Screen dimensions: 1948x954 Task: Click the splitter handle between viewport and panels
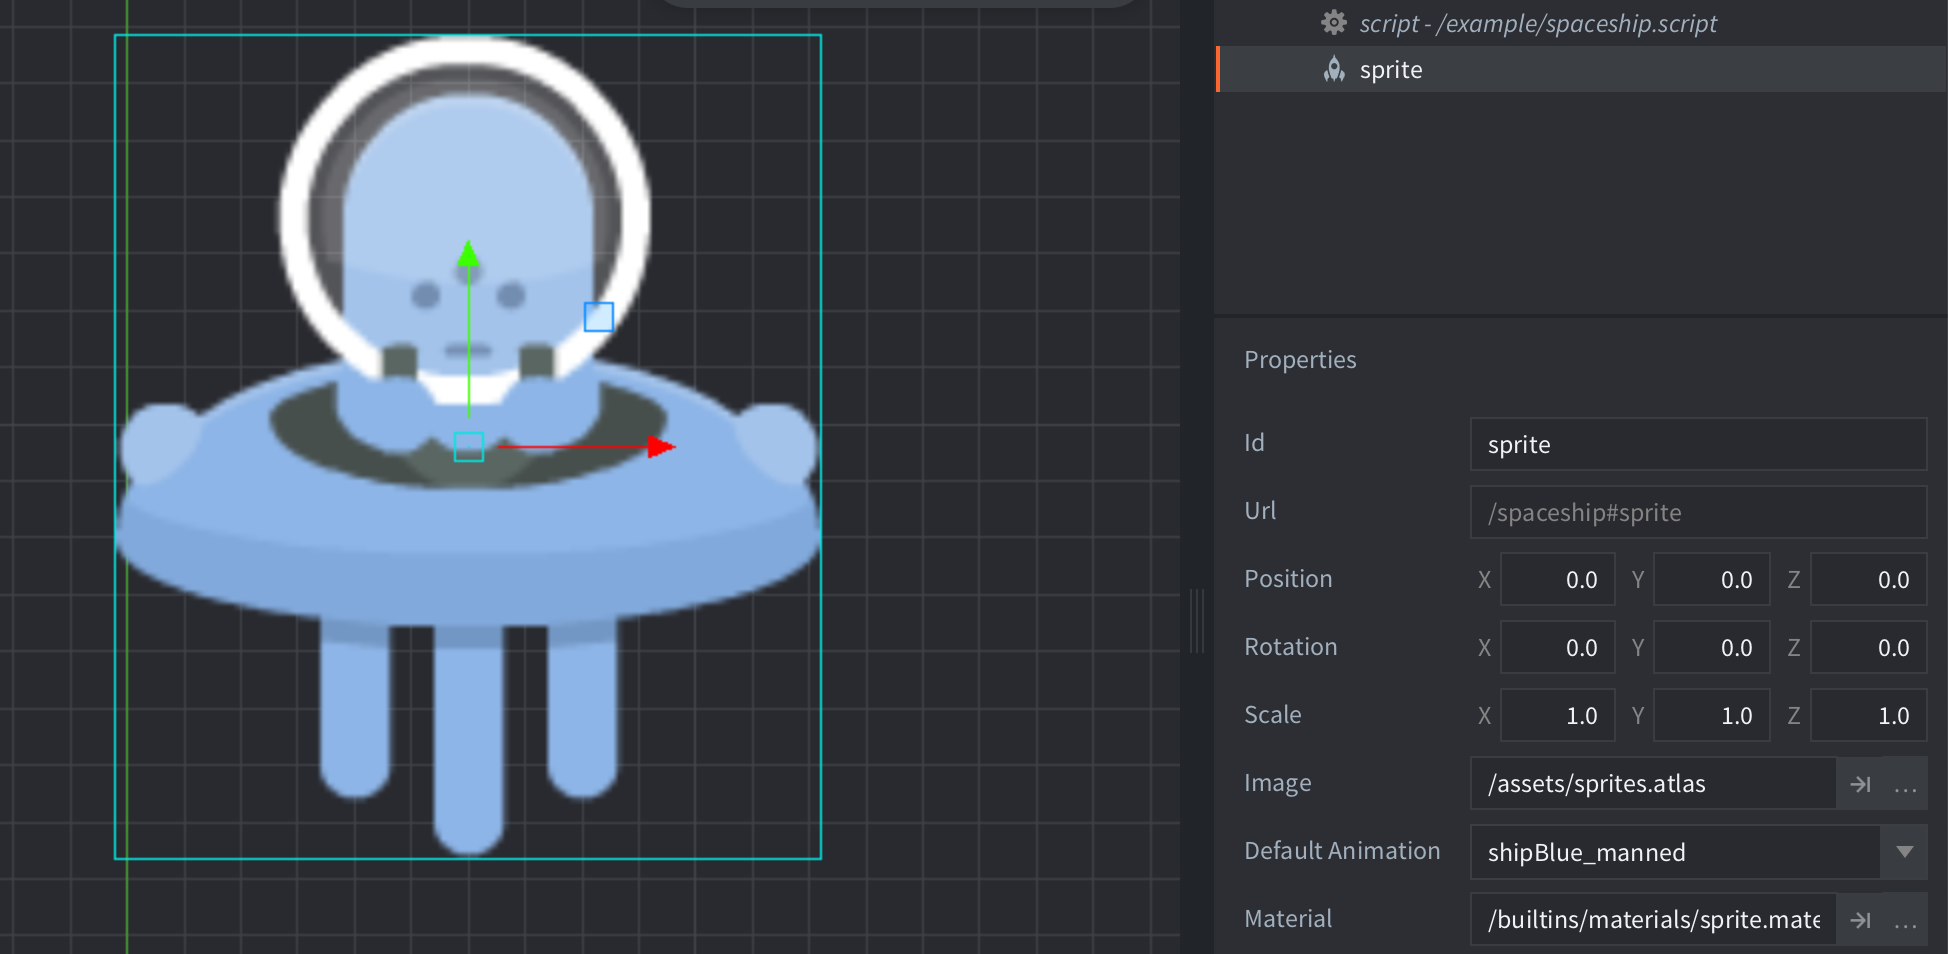pos(1196,621)
